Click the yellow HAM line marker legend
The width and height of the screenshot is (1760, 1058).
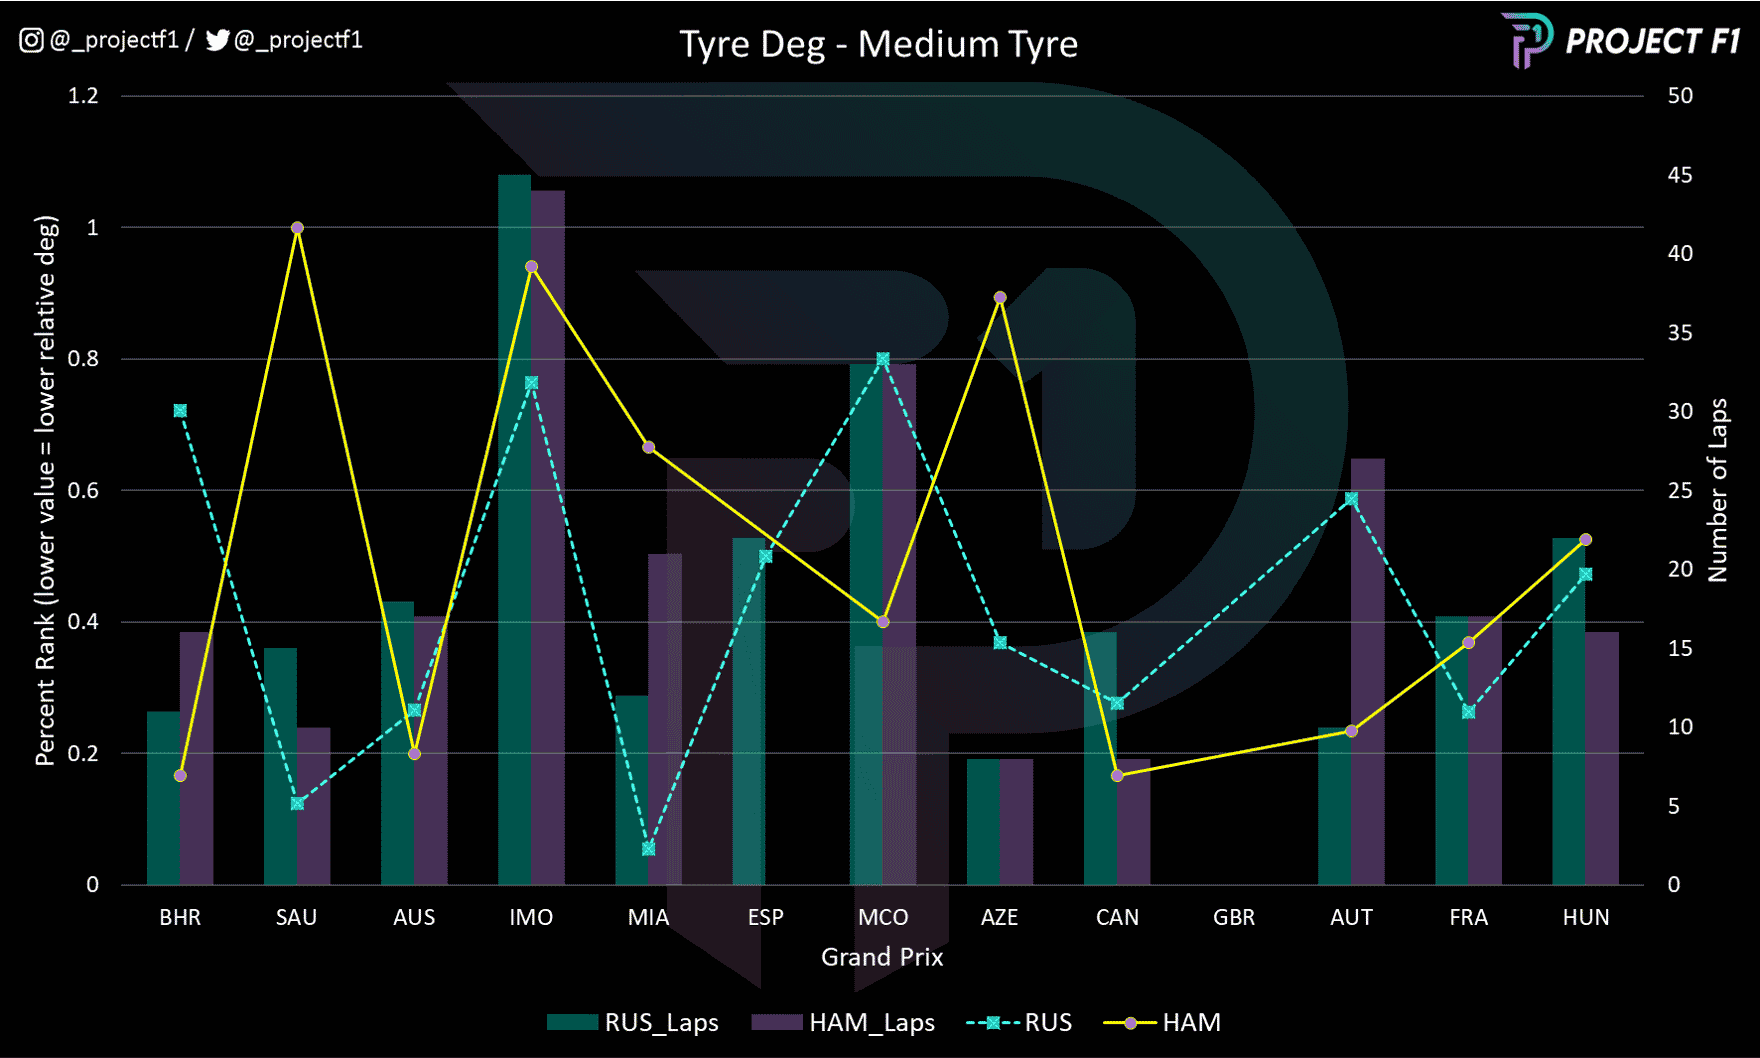pos(1130,1023)
